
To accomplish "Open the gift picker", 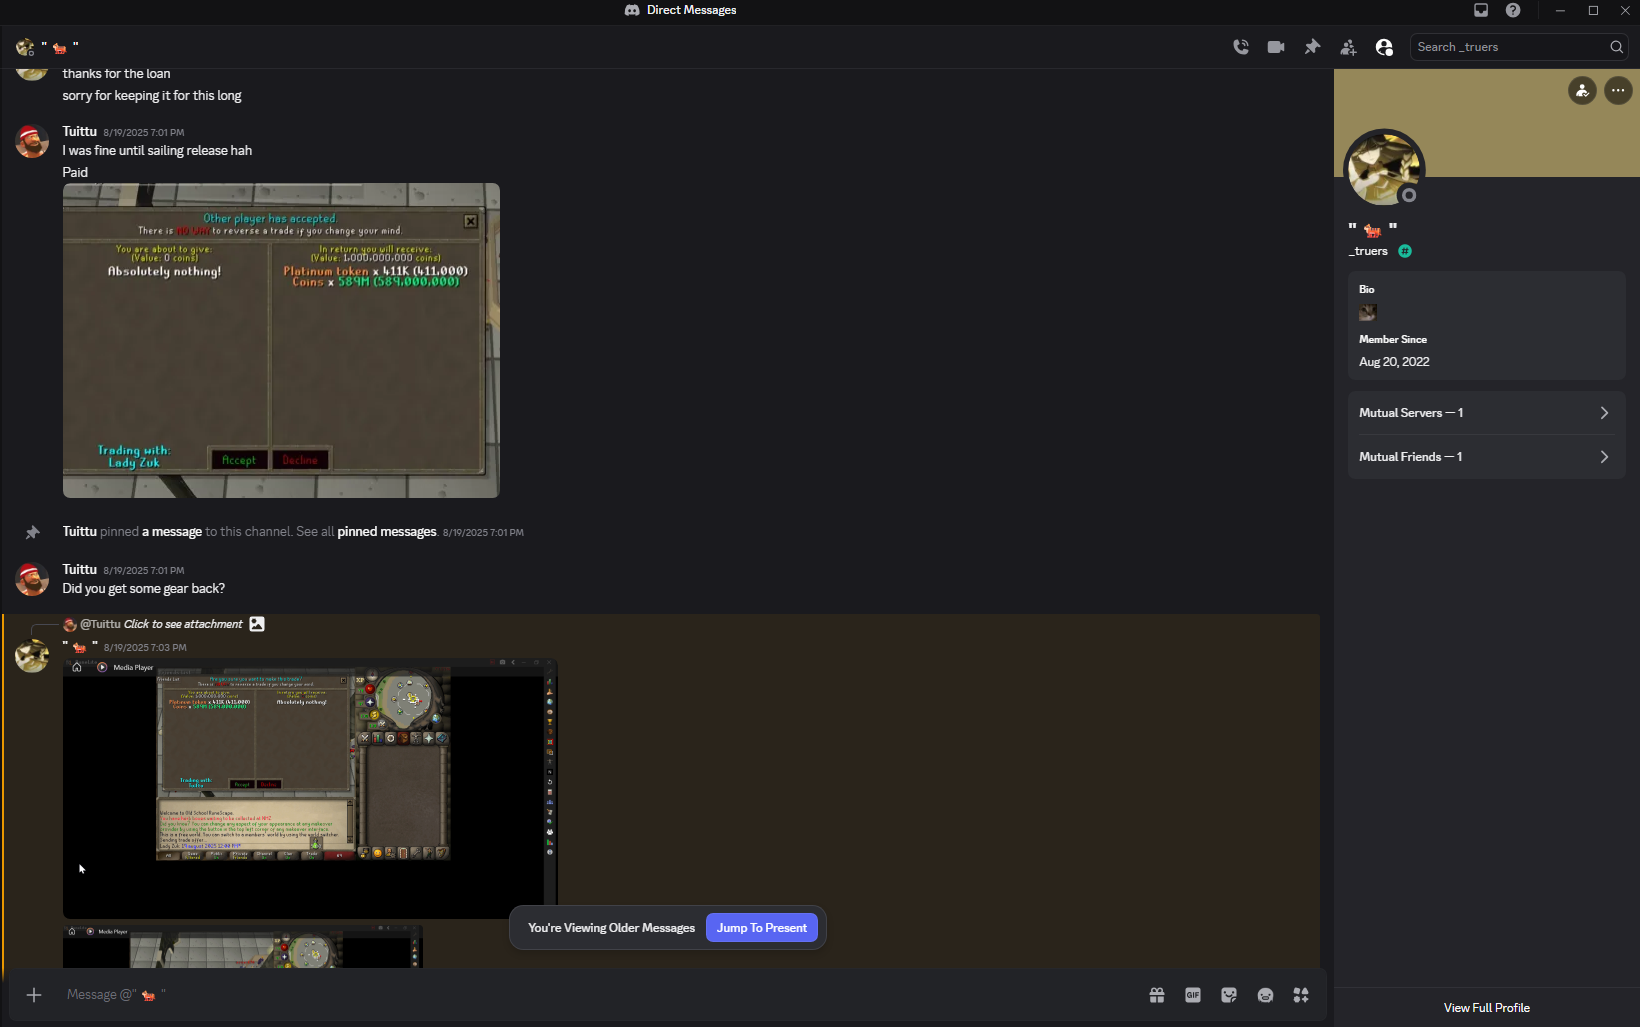I will point(1157,995).
